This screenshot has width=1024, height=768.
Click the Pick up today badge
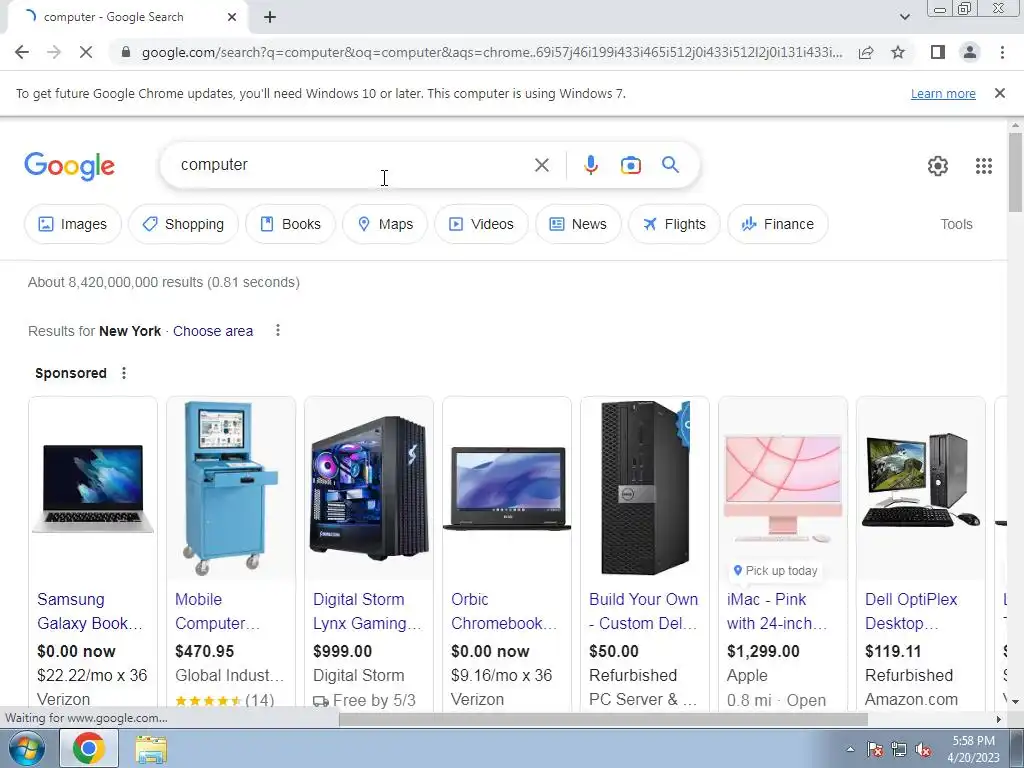pos(775,571)
